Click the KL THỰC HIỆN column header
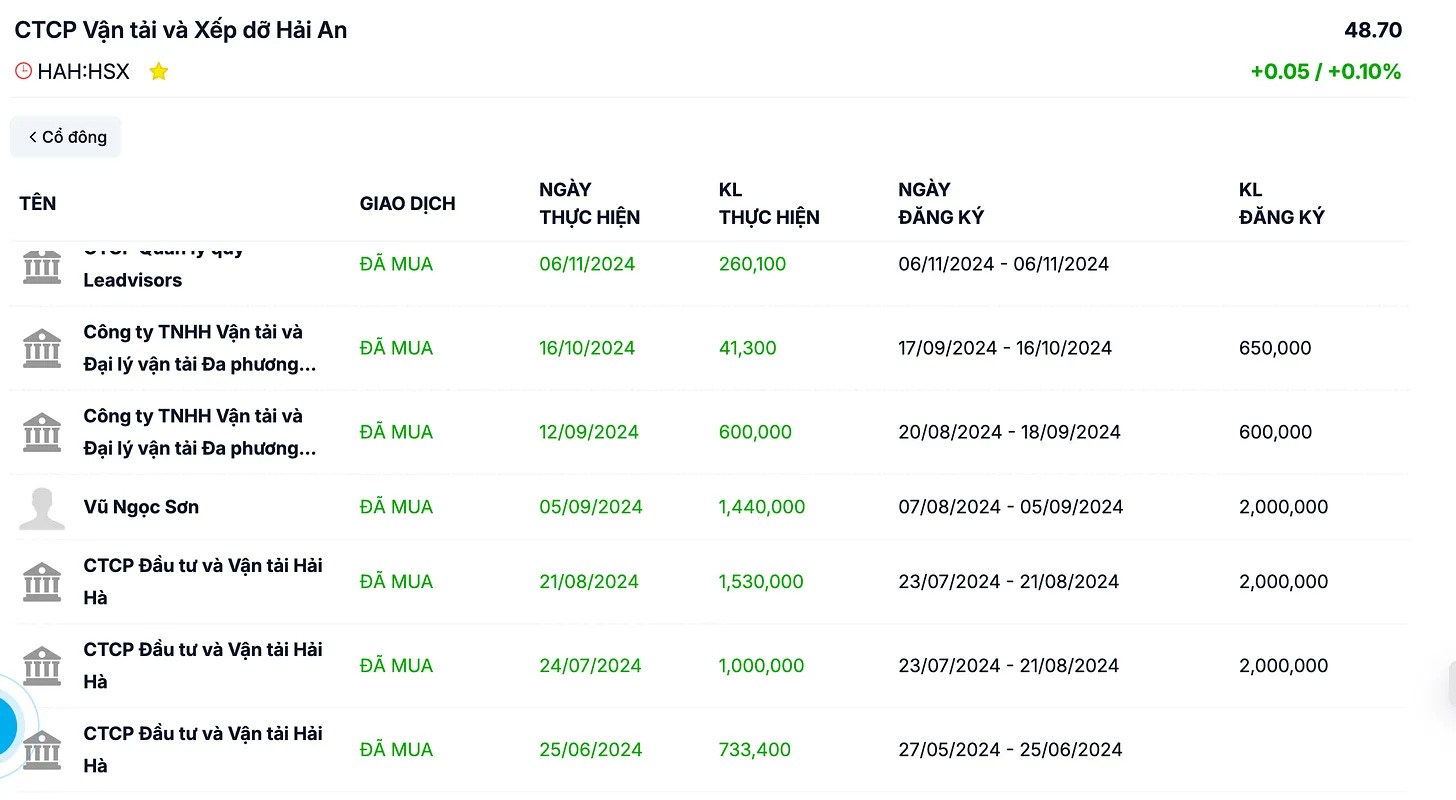Image resolution: width=1456 pixels, height=800 pixels. coord(769,204)
